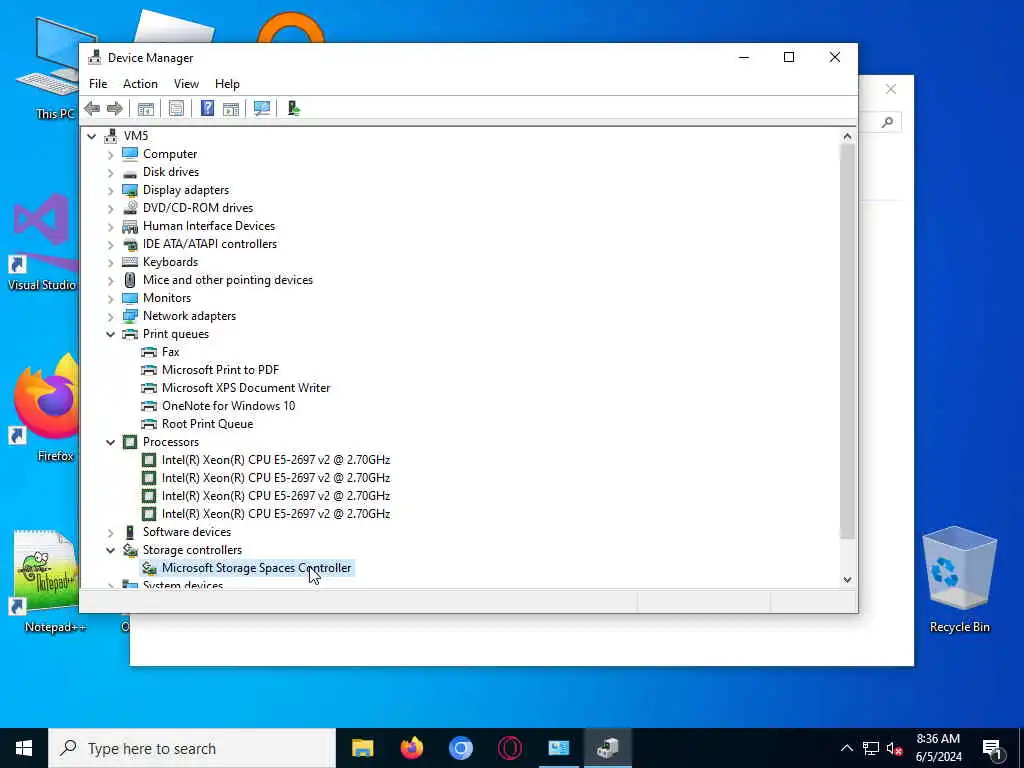
Task: Click the Windows Start button
Action: point(24,748)
